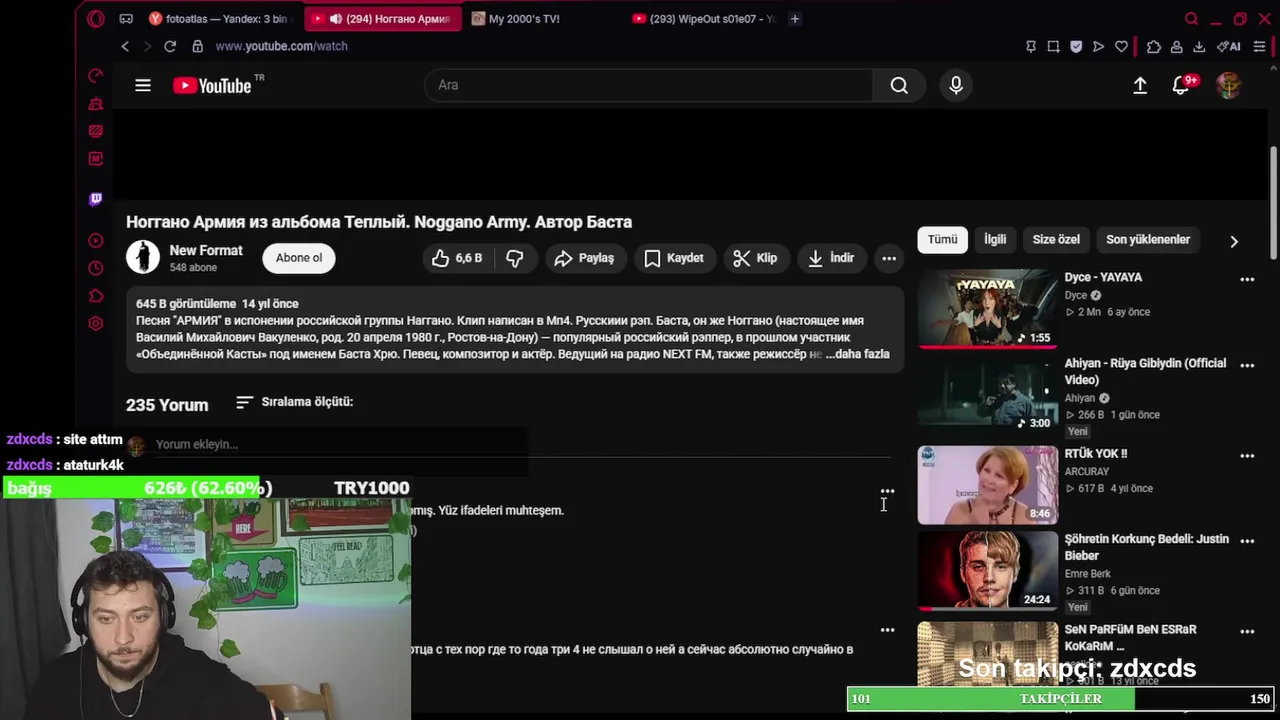Open YouTube account avatar menu

(1228, 85)
